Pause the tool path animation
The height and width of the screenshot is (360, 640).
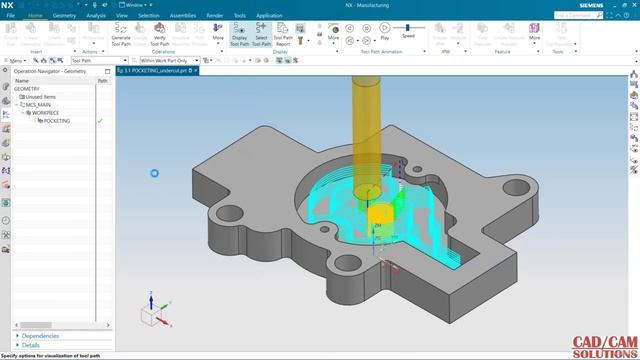pyautogui.click(x=367, y=28)
